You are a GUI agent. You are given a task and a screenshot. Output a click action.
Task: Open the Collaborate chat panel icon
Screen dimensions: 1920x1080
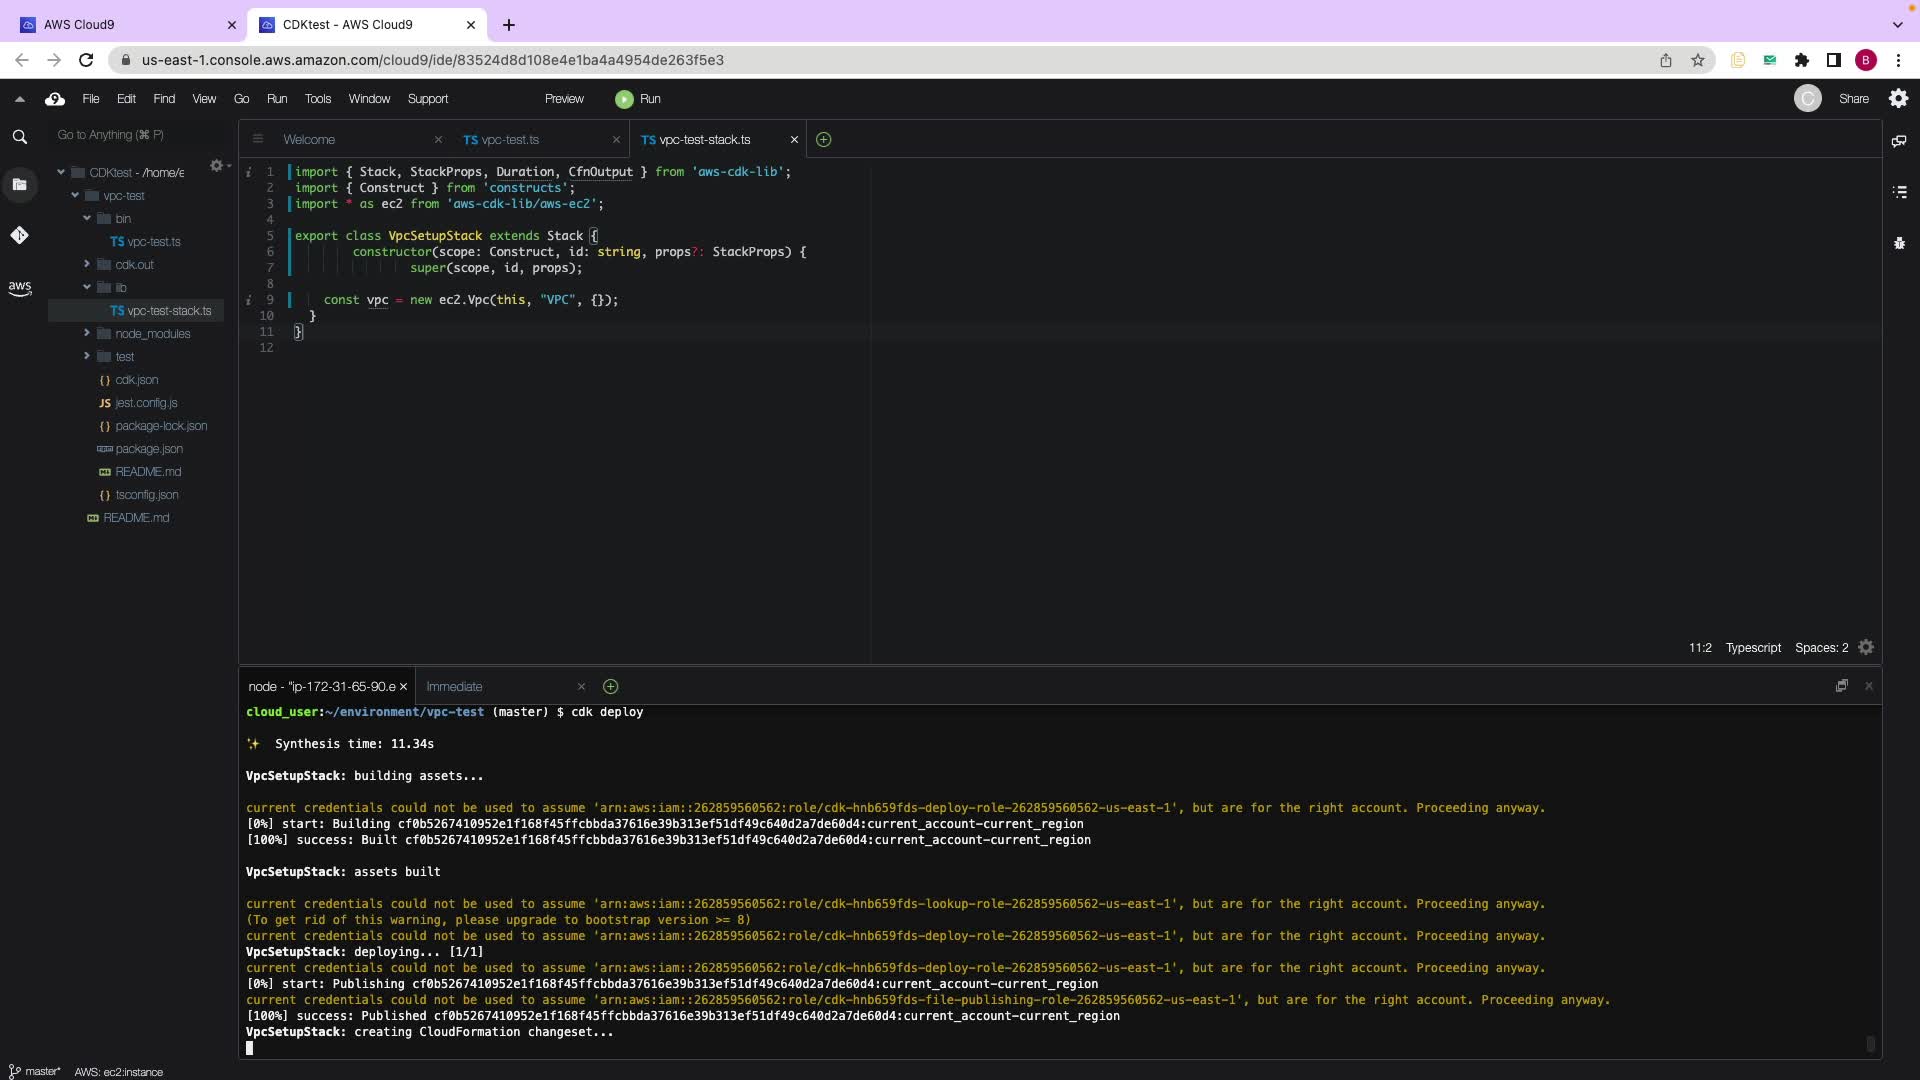[1899, 141]
